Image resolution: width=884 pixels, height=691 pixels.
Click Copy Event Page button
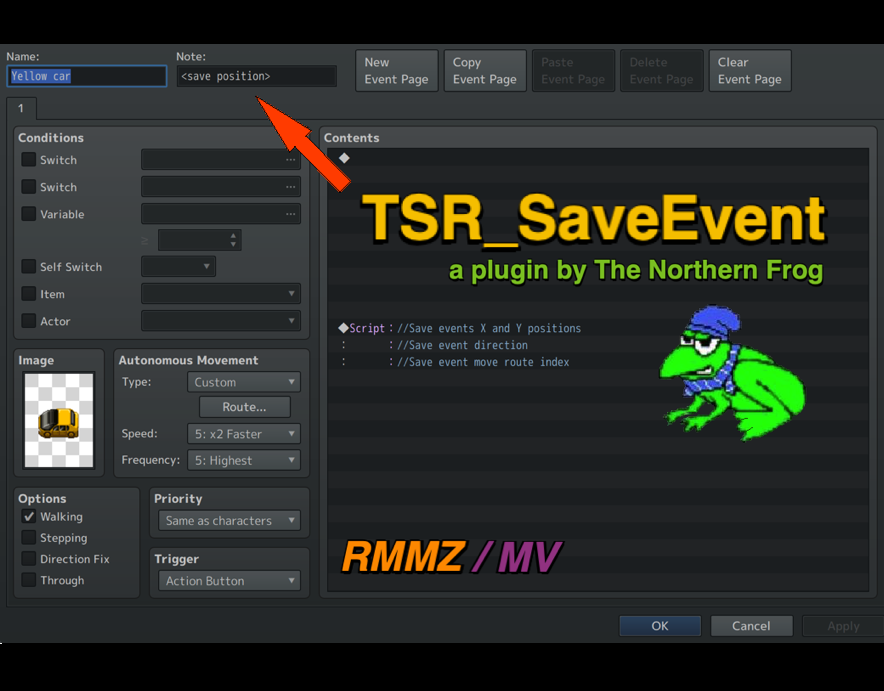point(485,70)
